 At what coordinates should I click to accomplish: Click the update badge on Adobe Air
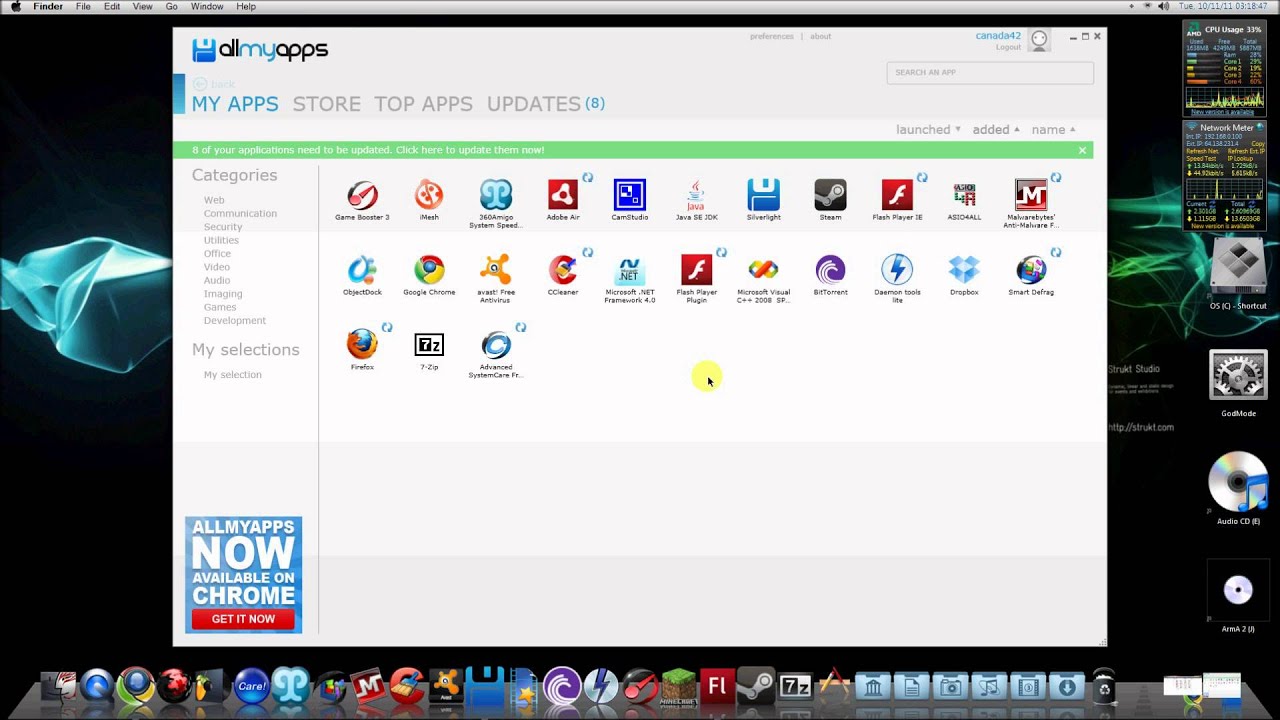[x=588, y=178]
